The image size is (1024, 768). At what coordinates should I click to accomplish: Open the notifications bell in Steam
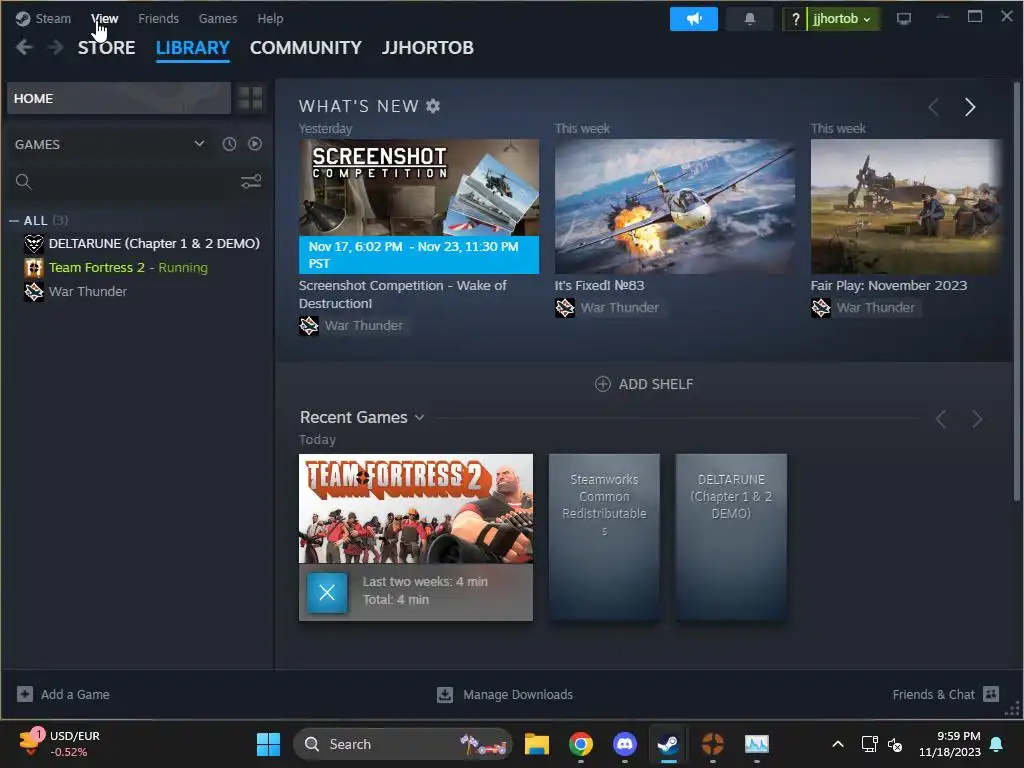pyautogui.click(x=750, y=19)
